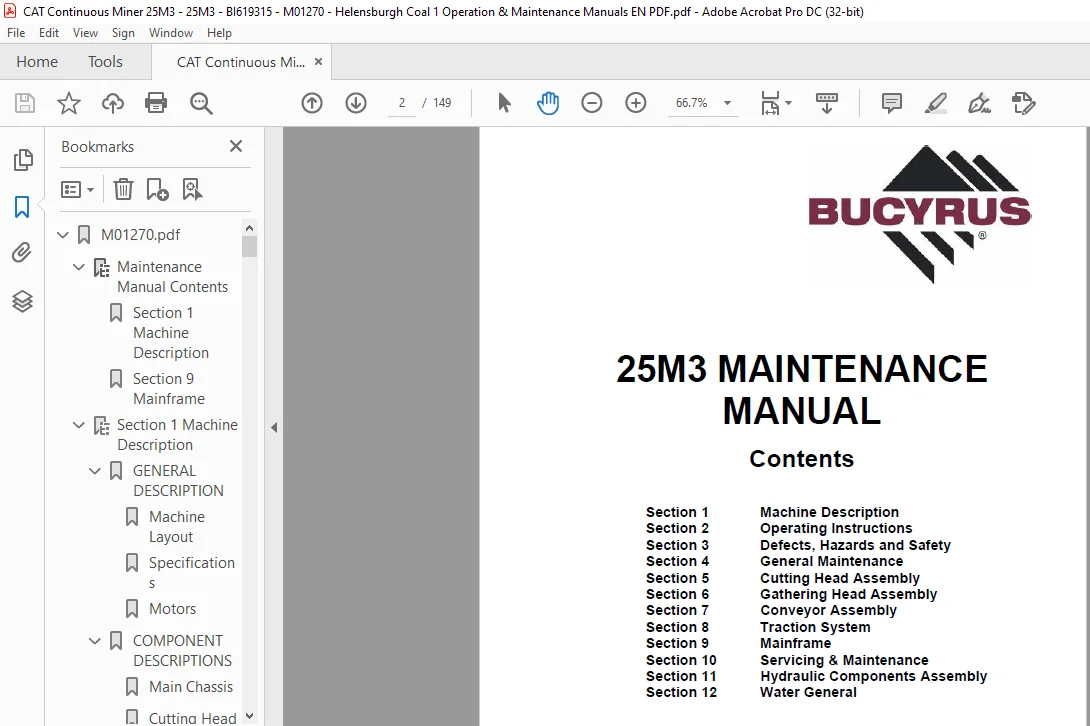Open the sign document tool
This screenshot has height=726, width=1090.
(x=979, y=103)
